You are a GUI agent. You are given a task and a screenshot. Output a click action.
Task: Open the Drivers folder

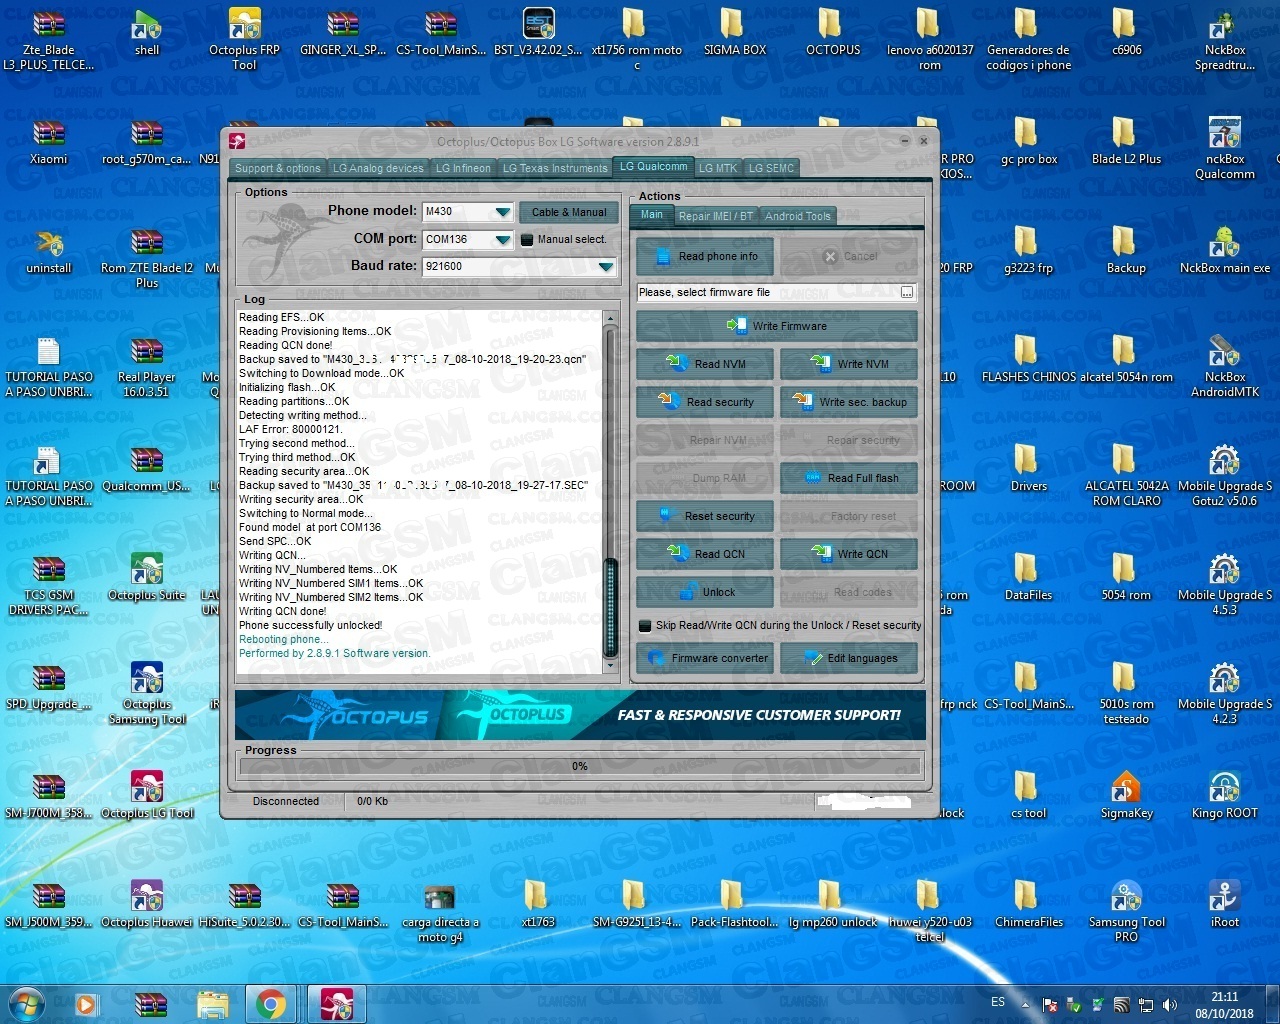1028,469
